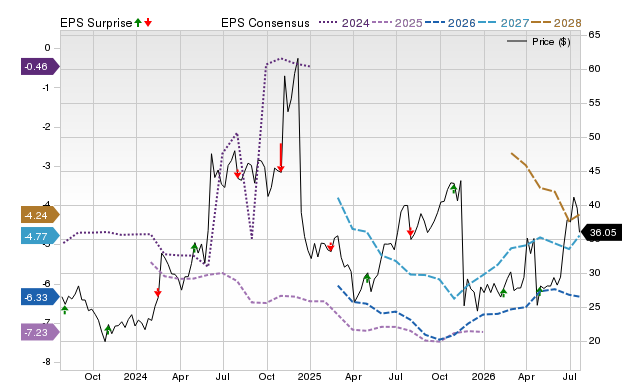The width and height of the screenshot is (640, 382).
Task: Click the 2026 consensus legend entry
Action: tap(450, 23)
